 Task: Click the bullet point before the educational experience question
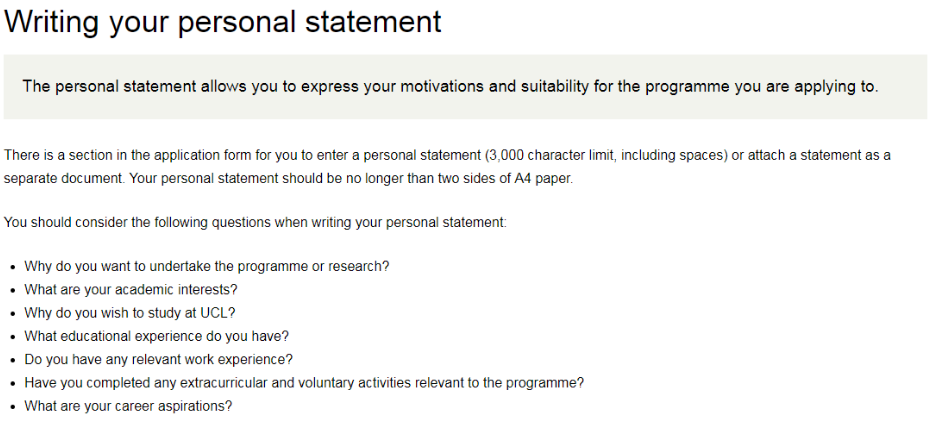pyautogui.click(x=11, y=337)
